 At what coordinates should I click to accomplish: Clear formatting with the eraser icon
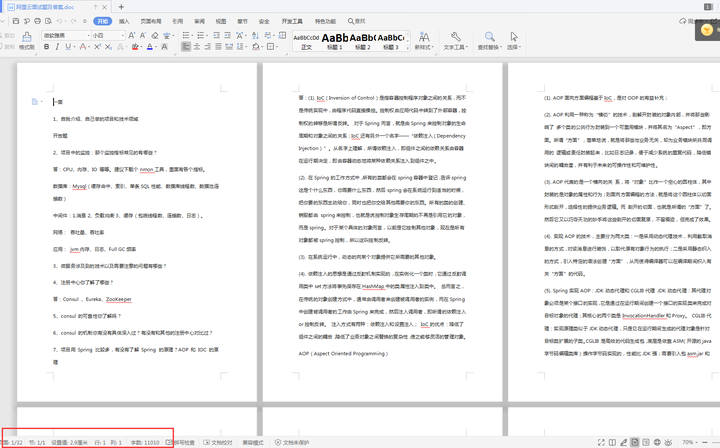pyautogui.click(x=155, y=35)
